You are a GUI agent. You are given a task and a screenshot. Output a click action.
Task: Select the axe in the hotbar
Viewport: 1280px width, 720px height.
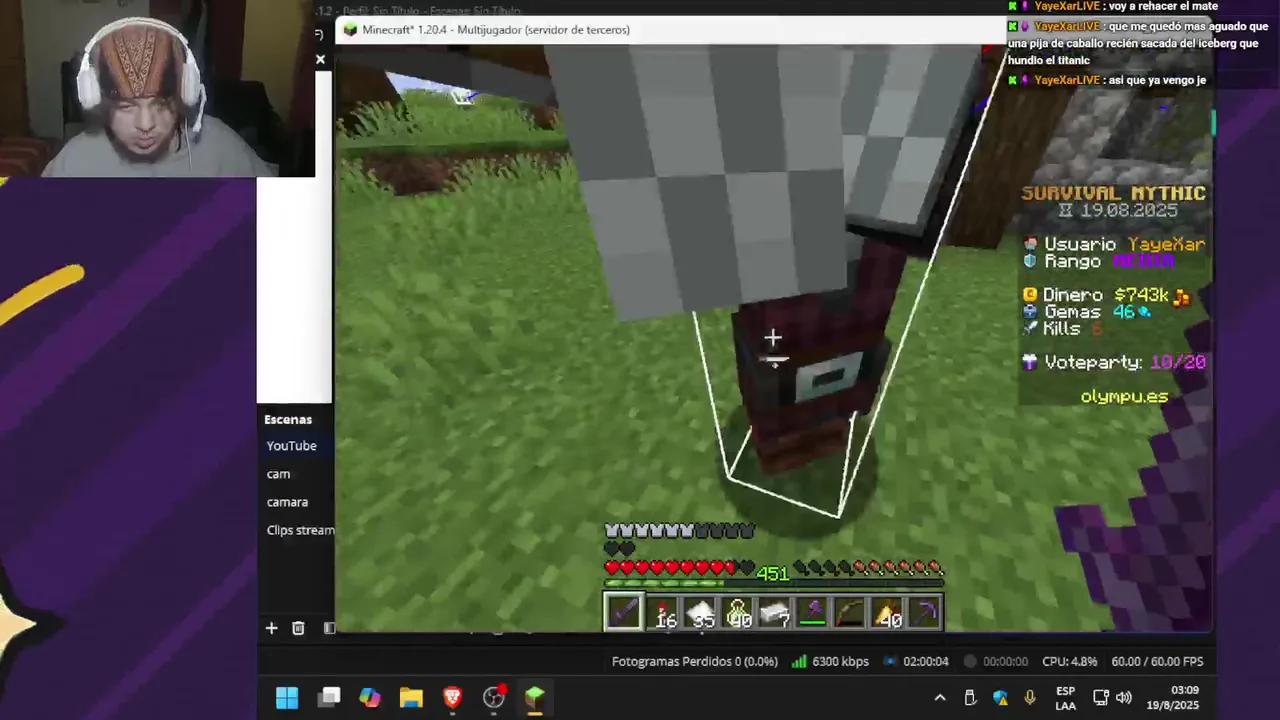[x=811, y=612]
